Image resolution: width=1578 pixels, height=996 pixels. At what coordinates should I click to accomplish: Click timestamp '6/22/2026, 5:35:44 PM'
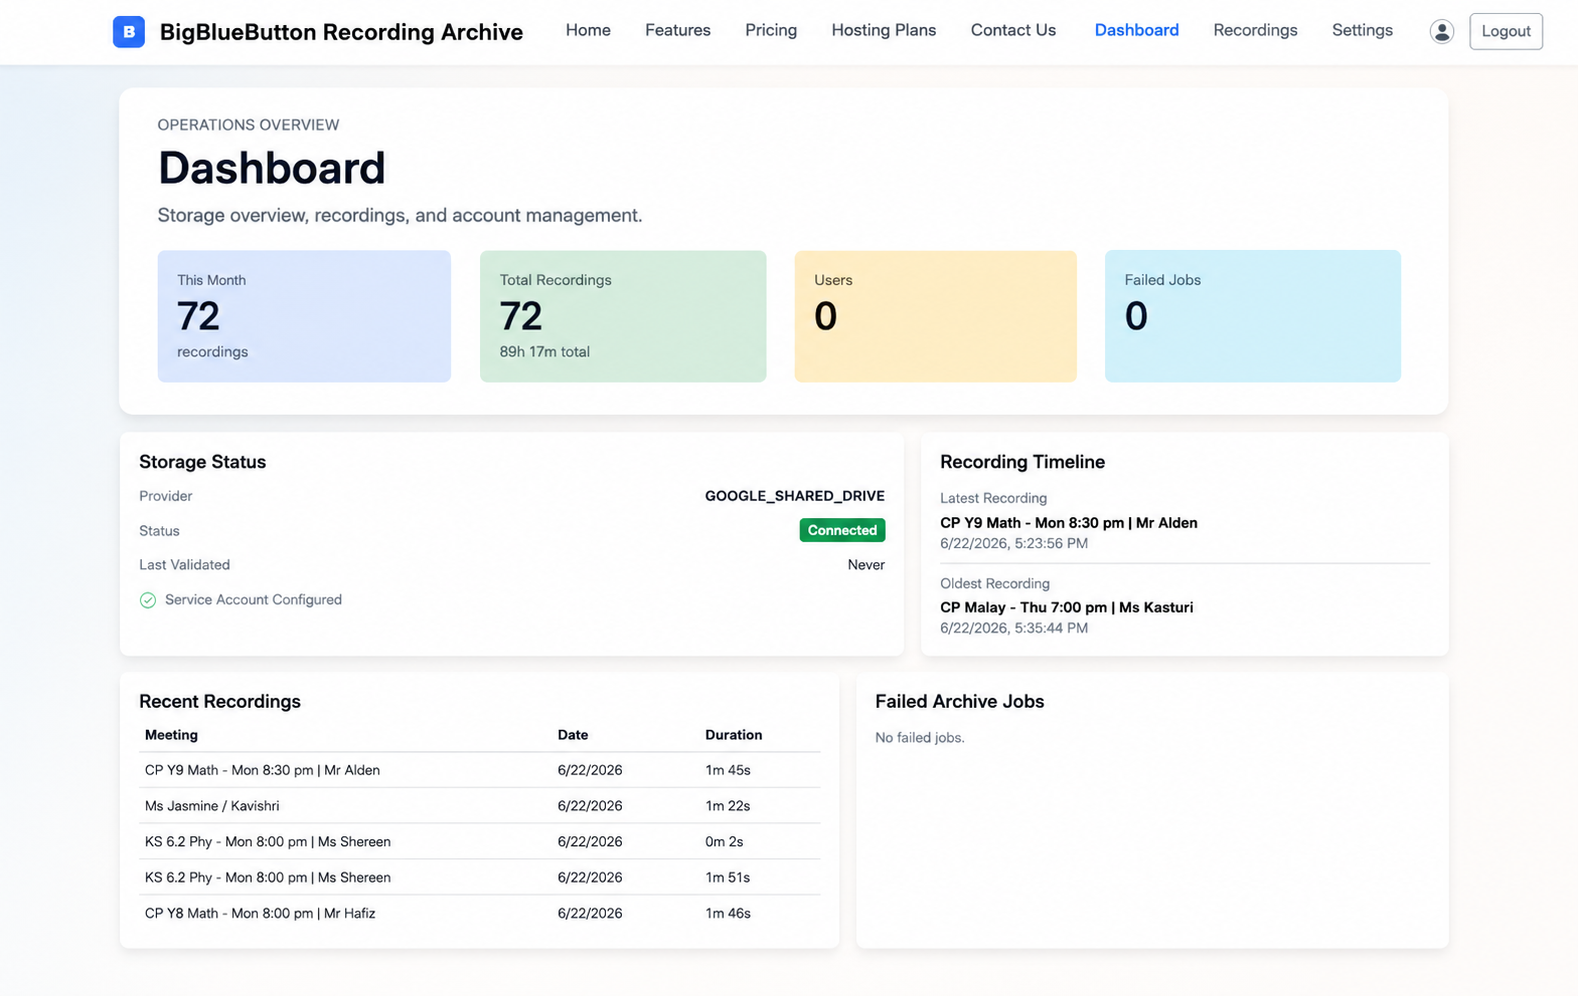tap(1013, 628)
